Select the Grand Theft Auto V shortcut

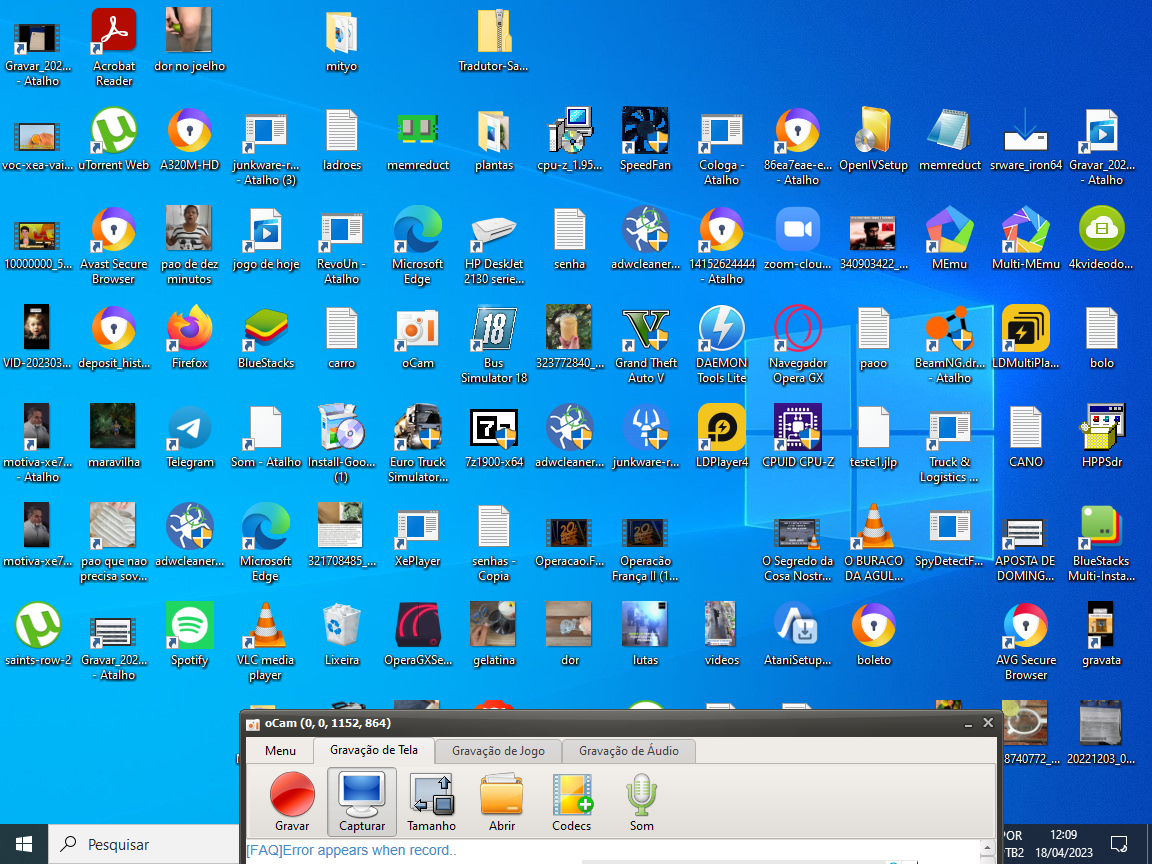(646, 345)
